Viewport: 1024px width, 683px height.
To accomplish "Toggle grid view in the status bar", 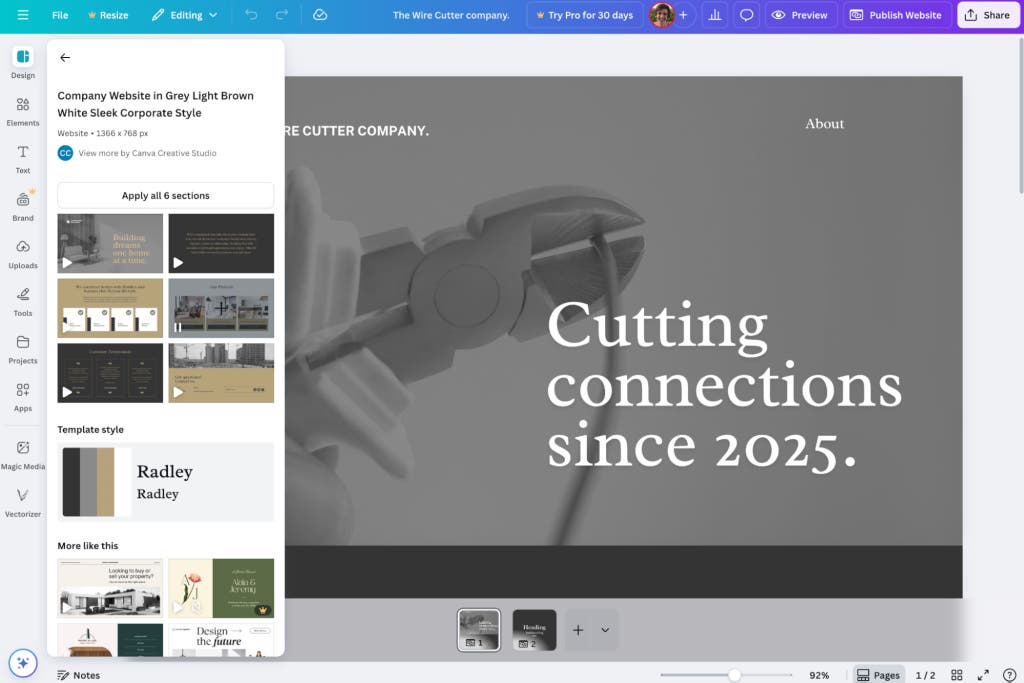I will click(x=956, y=675).
